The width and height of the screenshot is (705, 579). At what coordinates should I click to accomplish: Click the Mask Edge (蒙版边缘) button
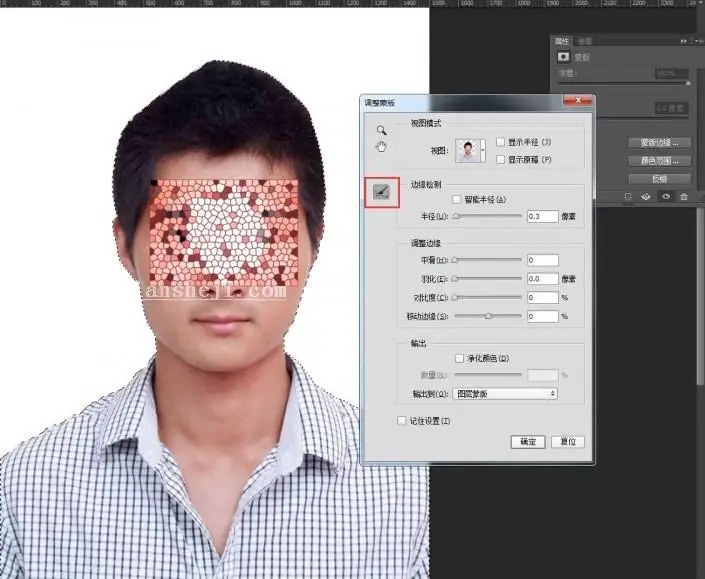coord(659,143)
